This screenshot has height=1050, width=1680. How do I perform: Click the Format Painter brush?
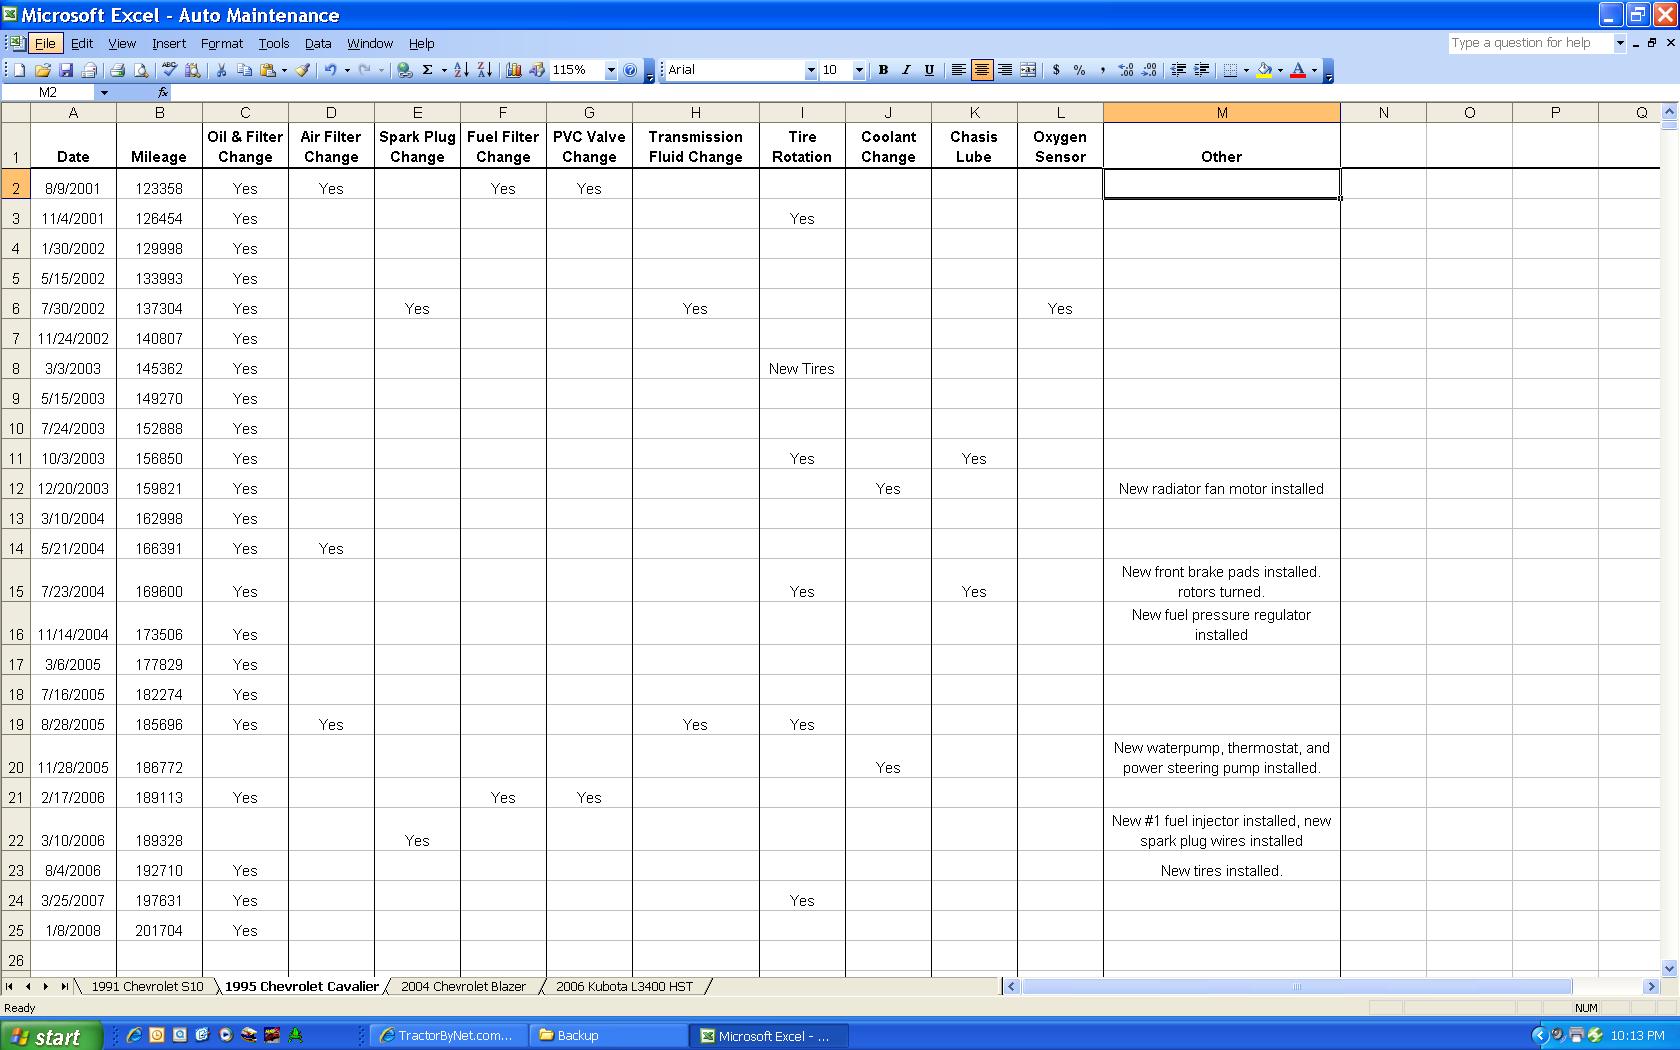[303, 70]
